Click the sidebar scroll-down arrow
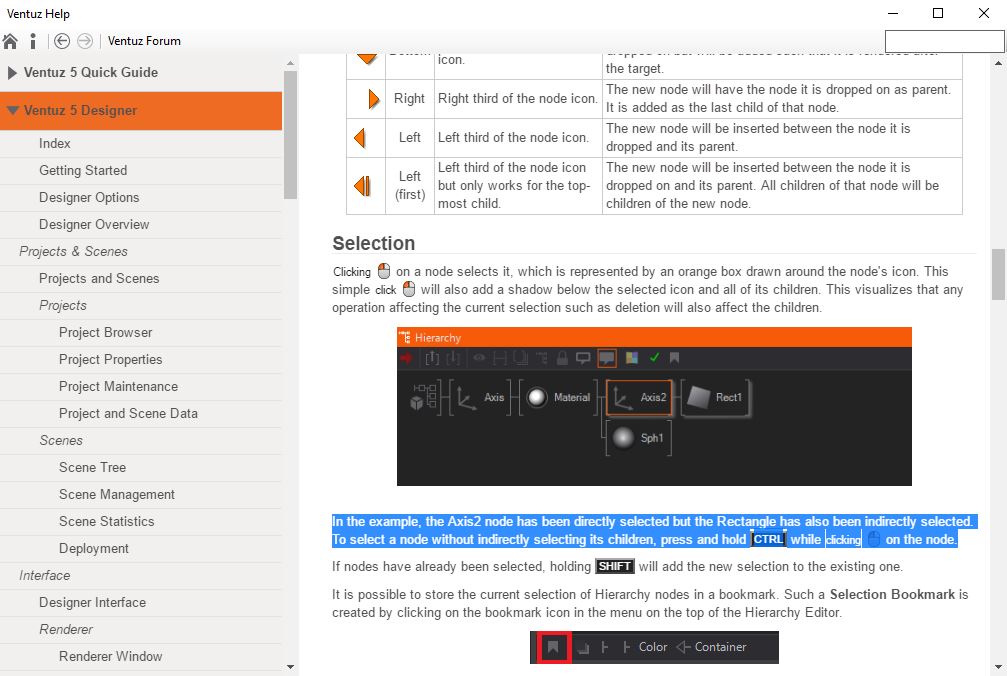This screenshot has width=1007, height=676. tap(290, 666)
